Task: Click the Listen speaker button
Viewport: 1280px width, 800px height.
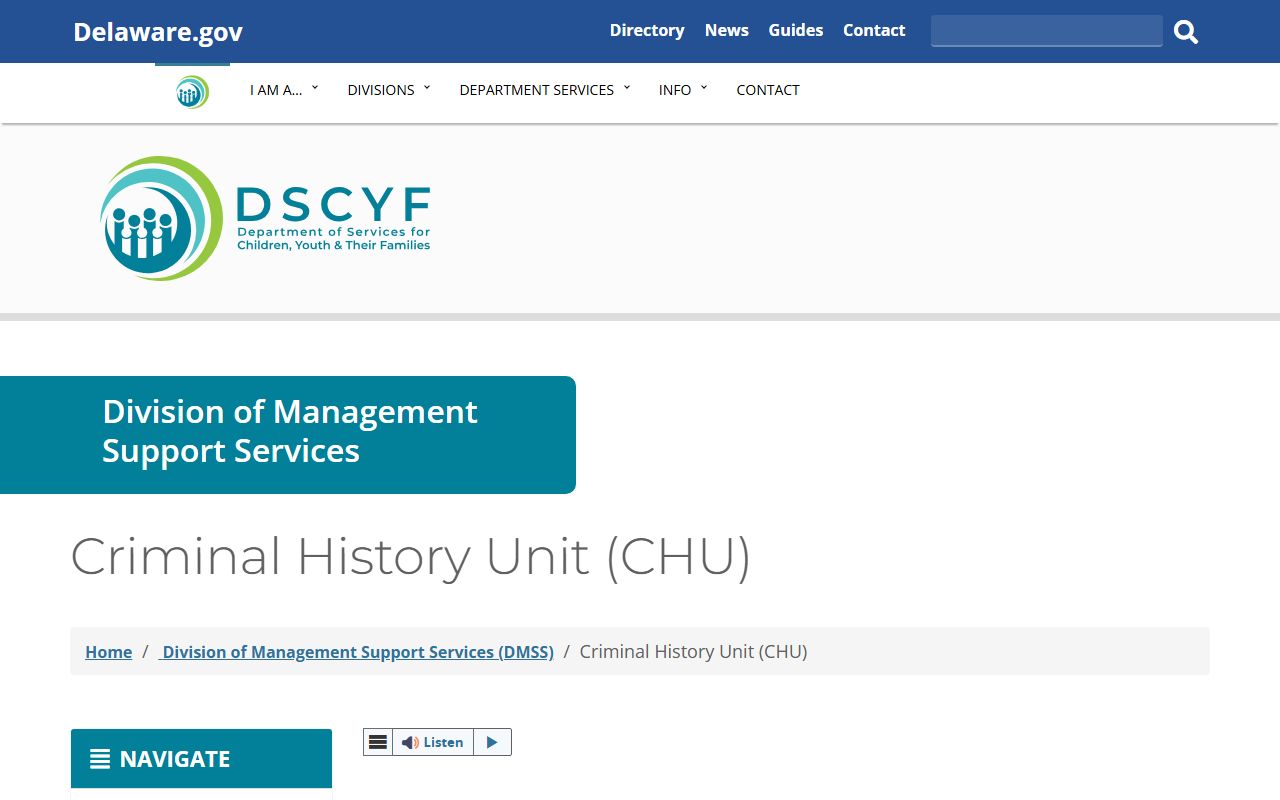Action: tap(433, 742)
